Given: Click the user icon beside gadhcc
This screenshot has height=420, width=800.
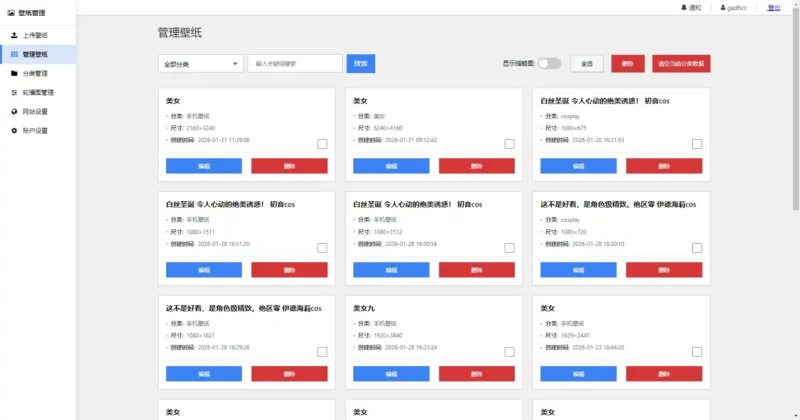Looking at the screenshot, I should coord(721,7).
